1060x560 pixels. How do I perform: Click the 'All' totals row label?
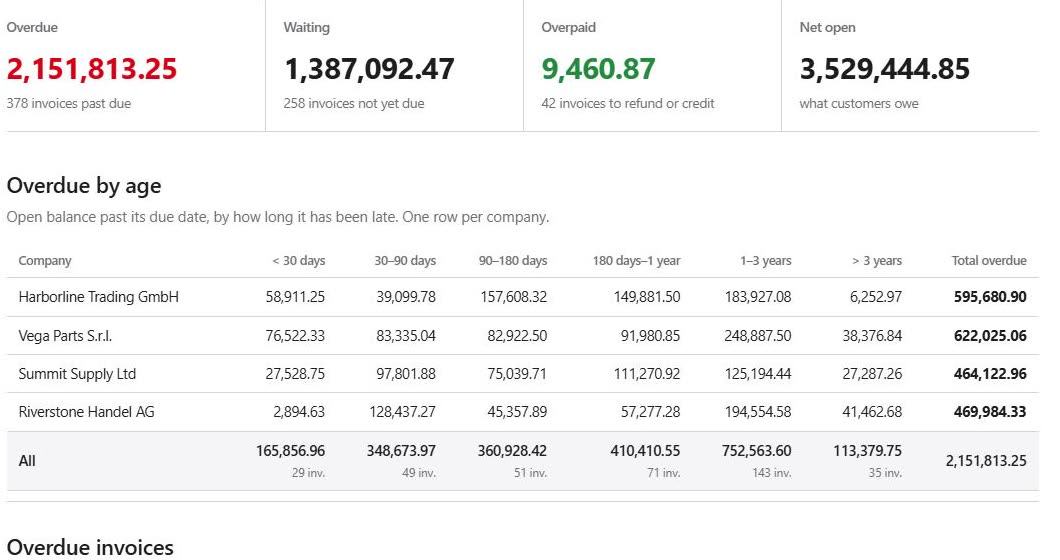27,461
